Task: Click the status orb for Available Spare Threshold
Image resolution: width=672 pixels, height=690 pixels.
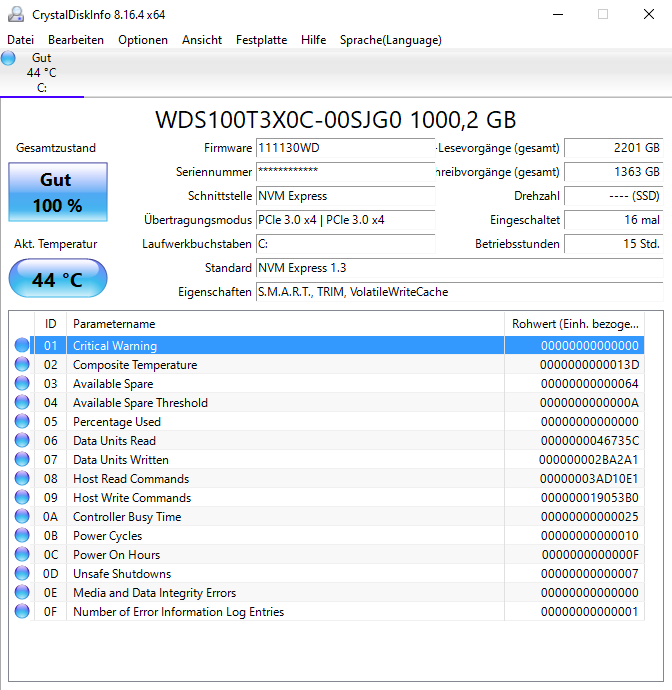Action: [22, 402]
